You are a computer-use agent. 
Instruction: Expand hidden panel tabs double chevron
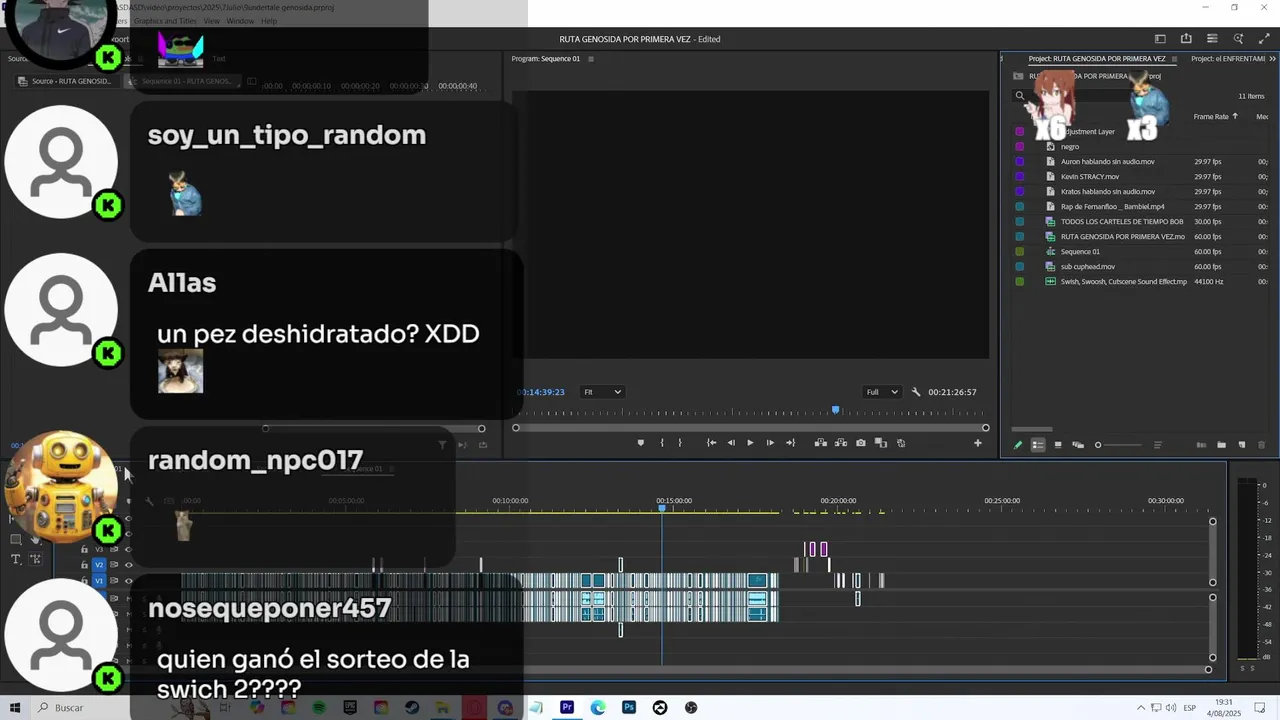tap(1272, 59)
